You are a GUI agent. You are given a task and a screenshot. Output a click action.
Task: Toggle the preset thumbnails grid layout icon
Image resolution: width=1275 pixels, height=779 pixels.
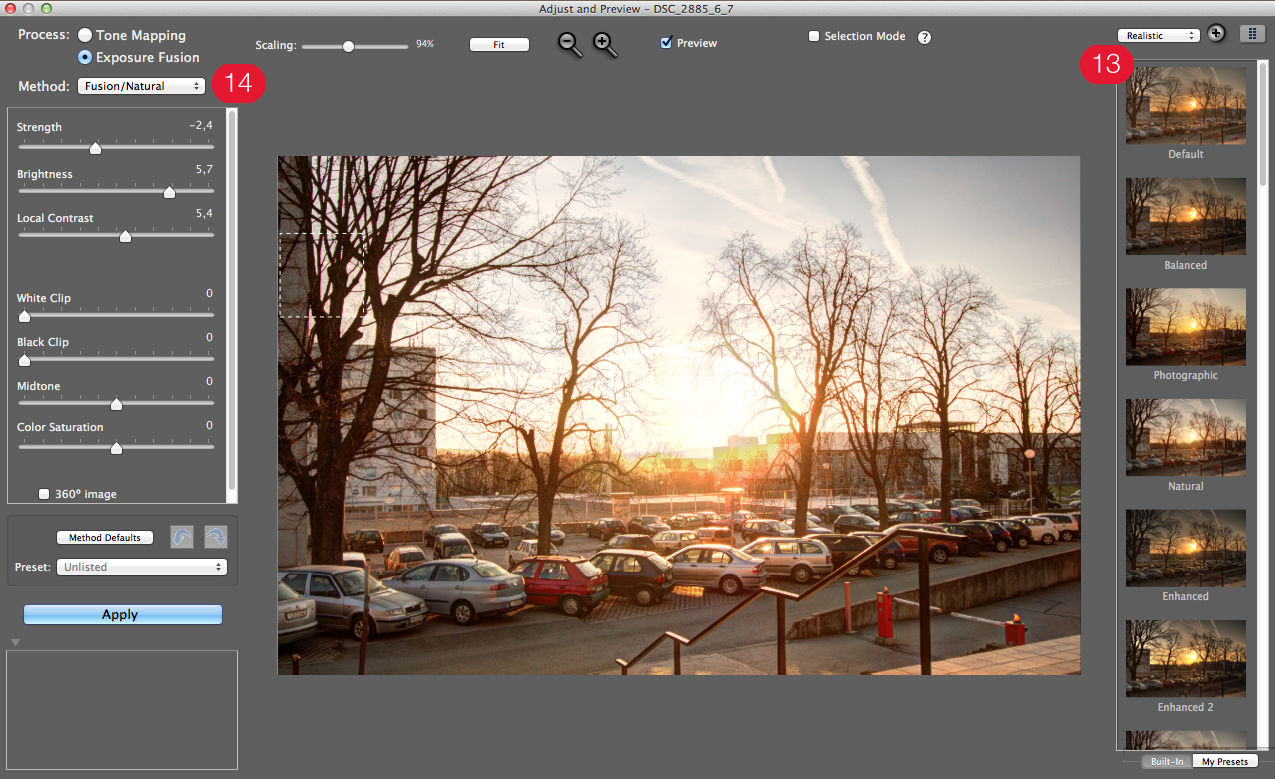point(1251,34)
